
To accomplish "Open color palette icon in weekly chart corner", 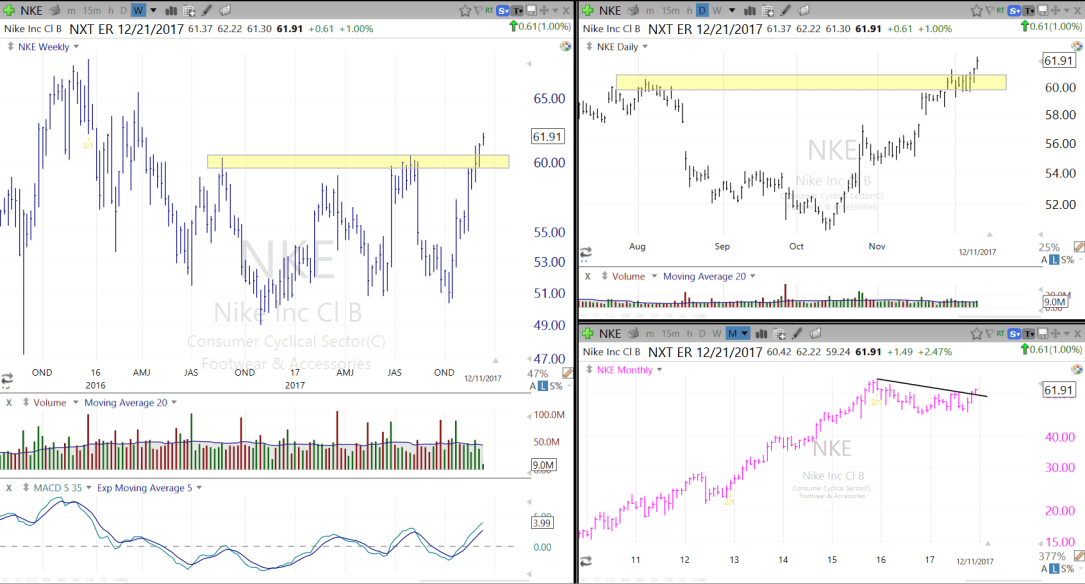I will pos(565,47).
